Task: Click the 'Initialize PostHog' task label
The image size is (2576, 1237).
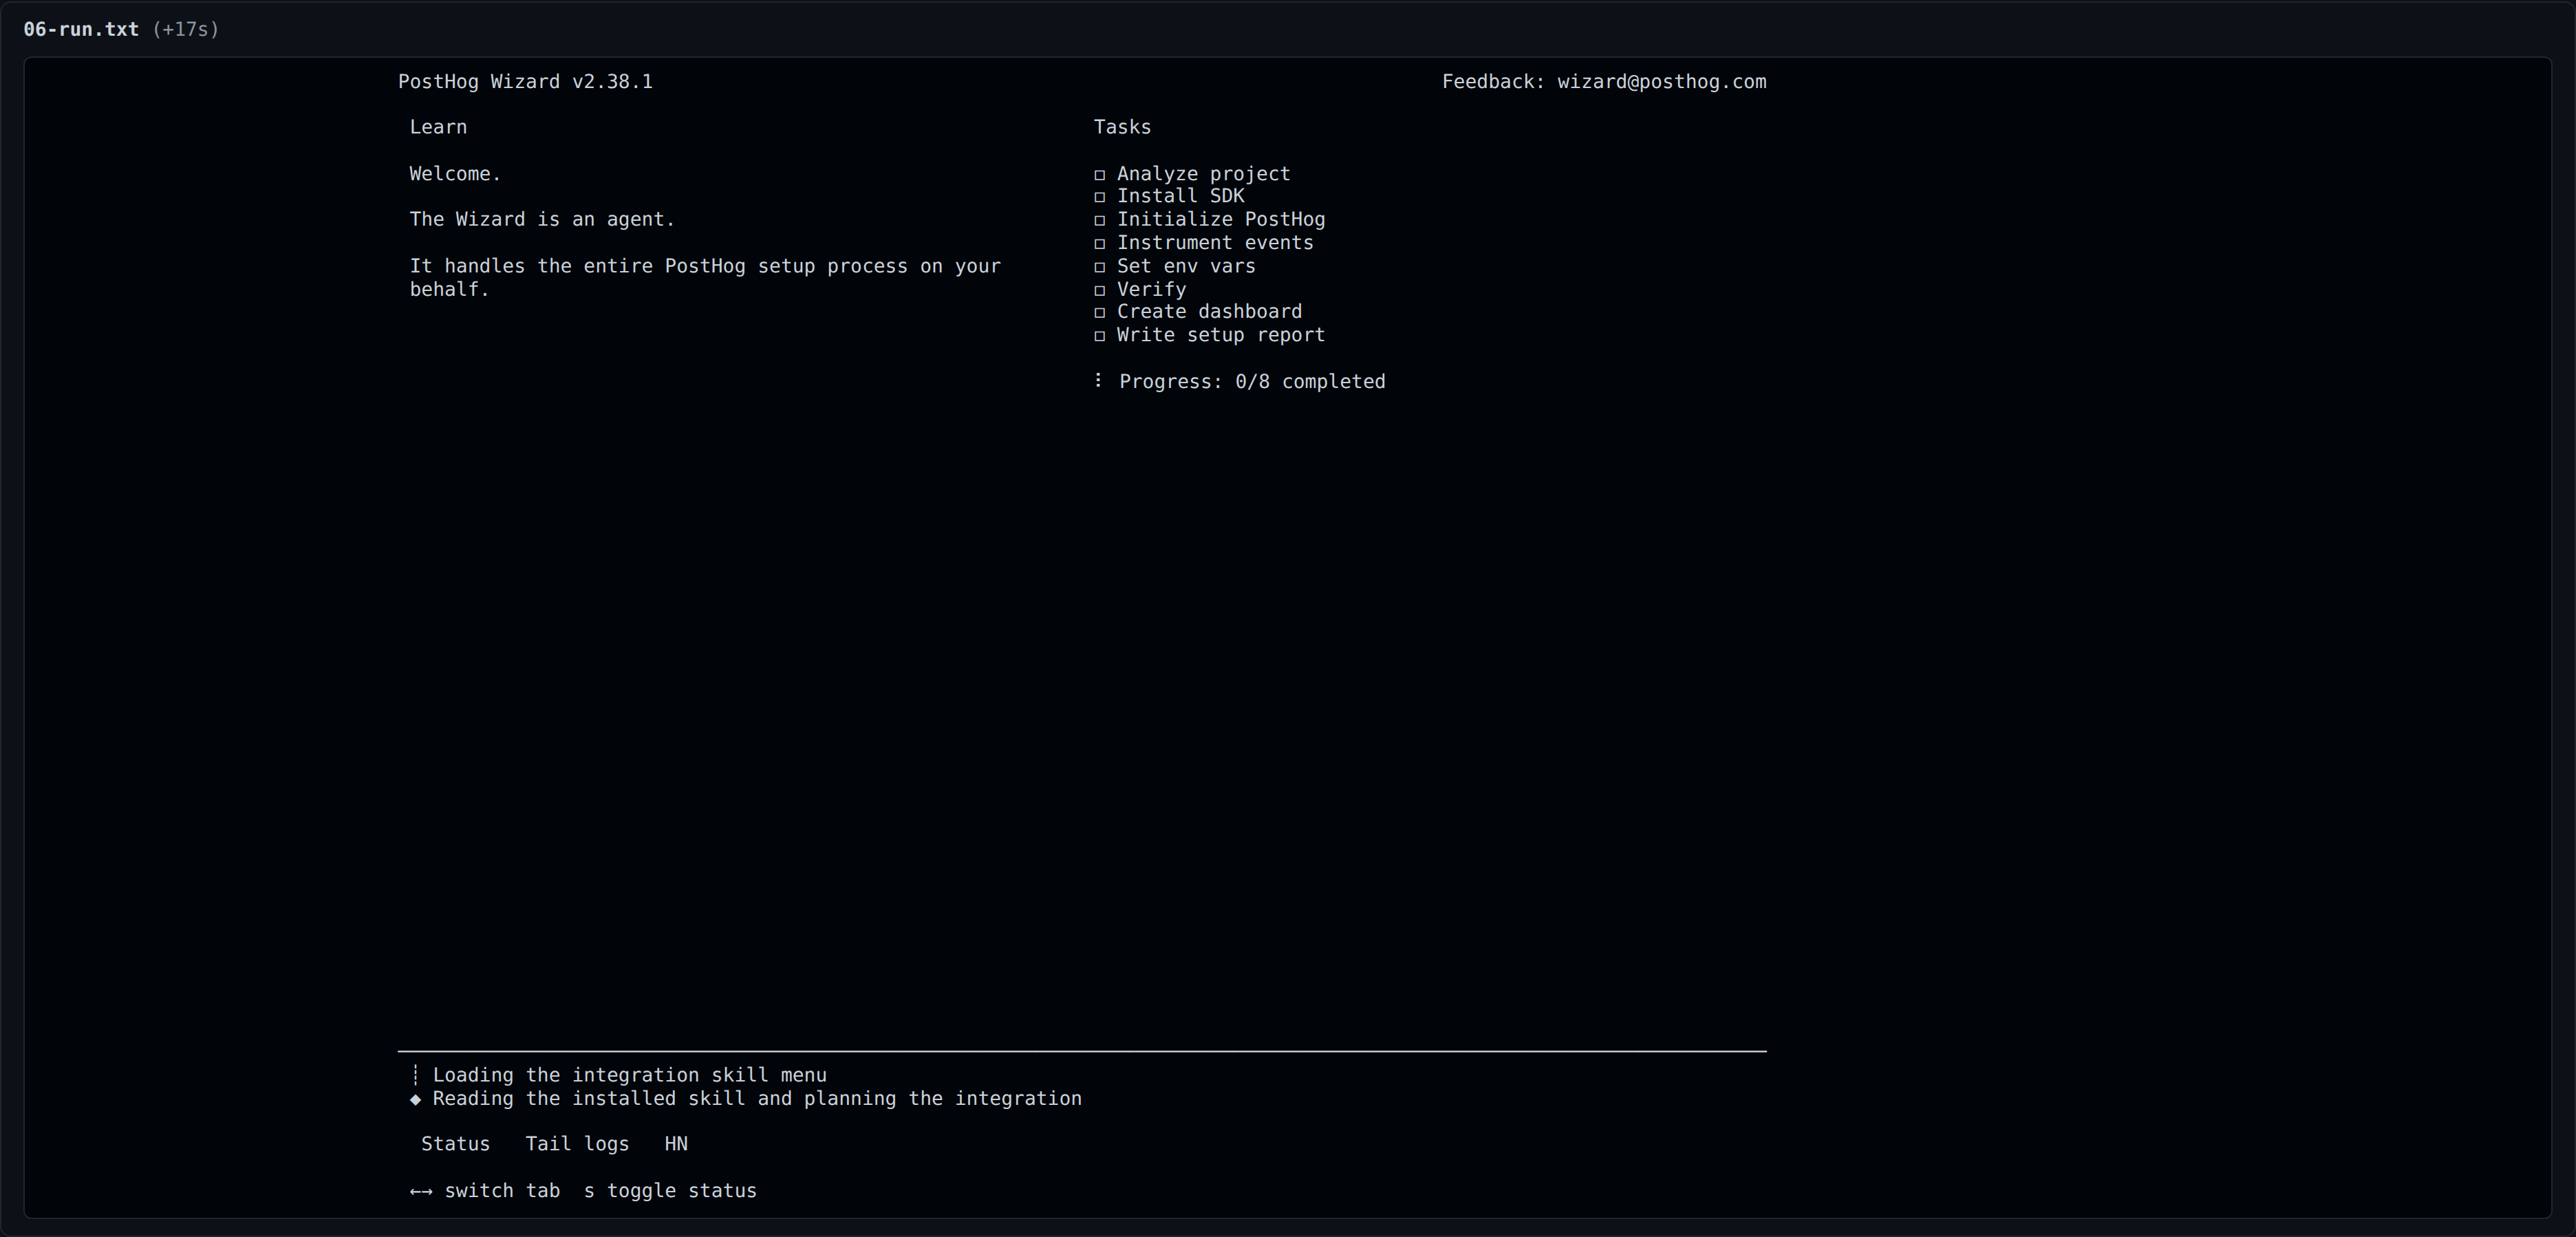Action: (x=1221, y=219)
